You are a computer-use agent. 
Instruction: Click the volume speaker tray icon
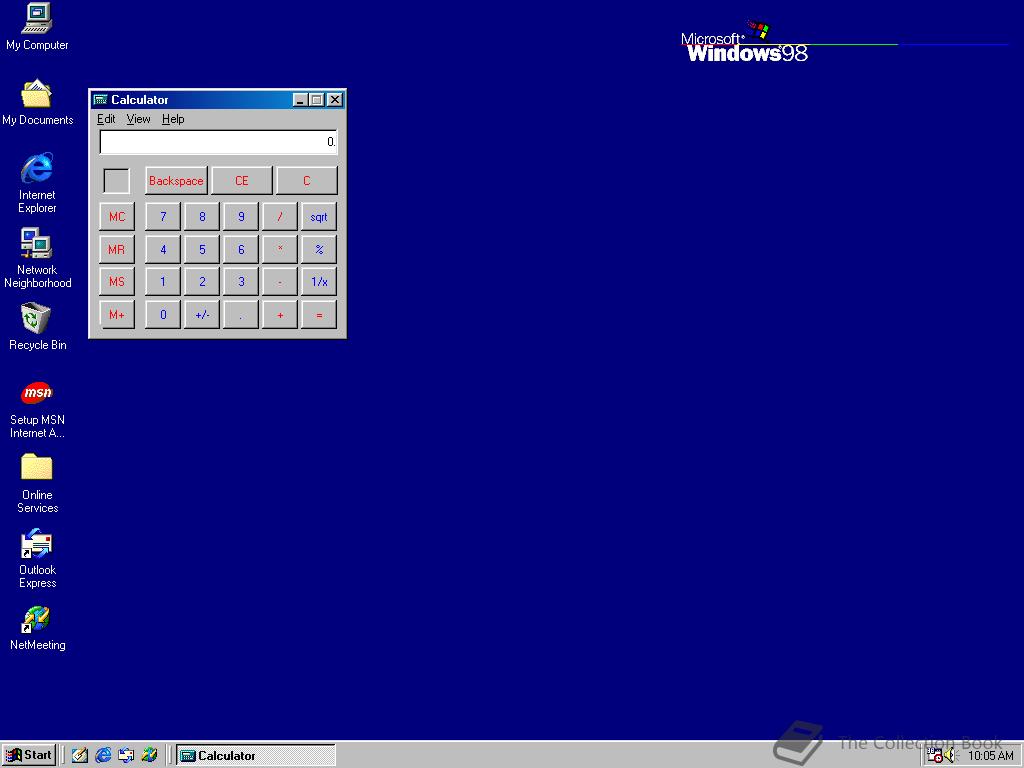[950, 756]
